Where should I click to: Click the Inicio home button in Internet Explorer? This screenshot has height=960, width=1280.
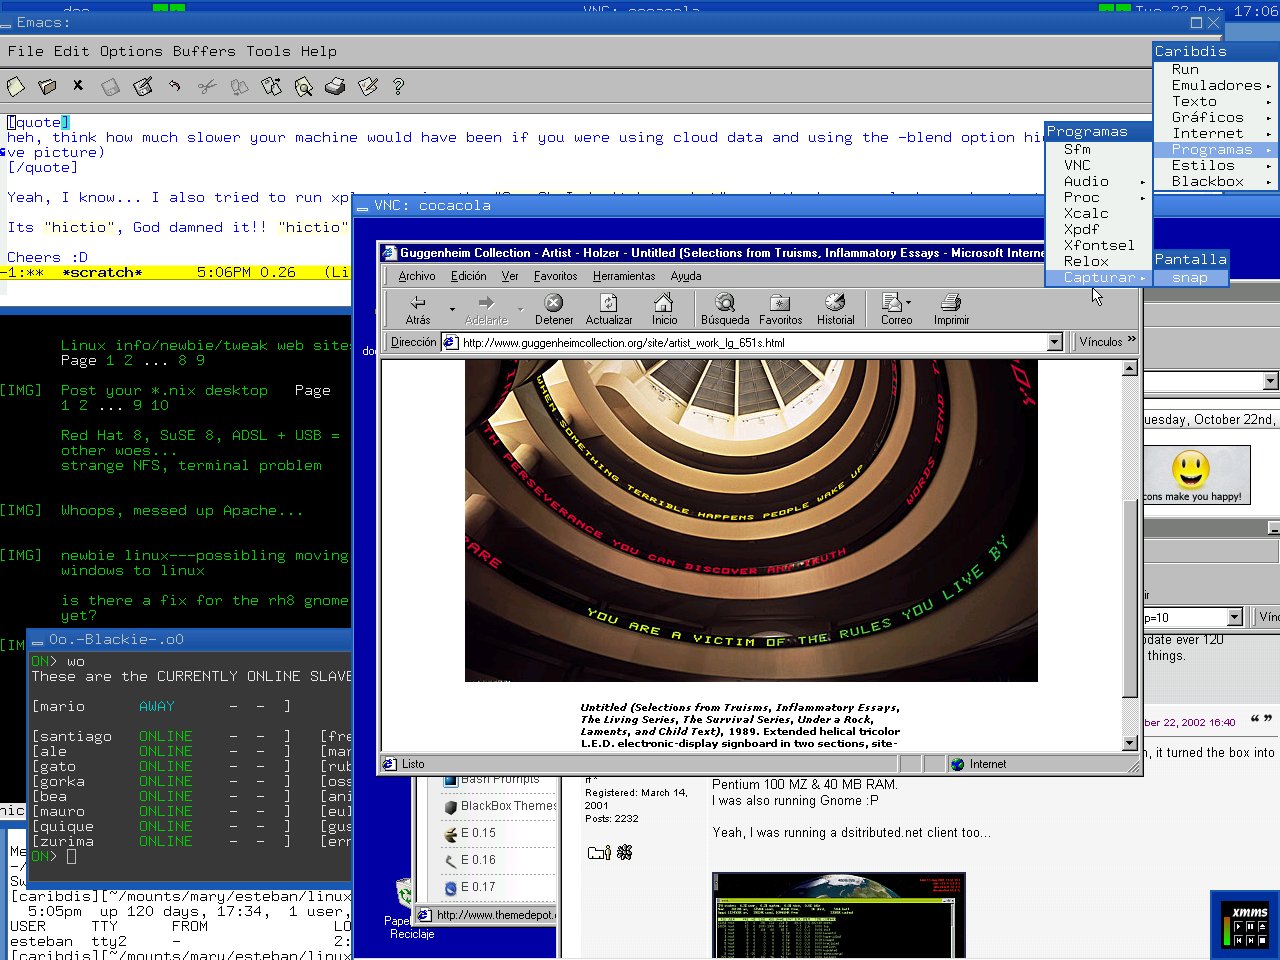click(x=664, y=309)
